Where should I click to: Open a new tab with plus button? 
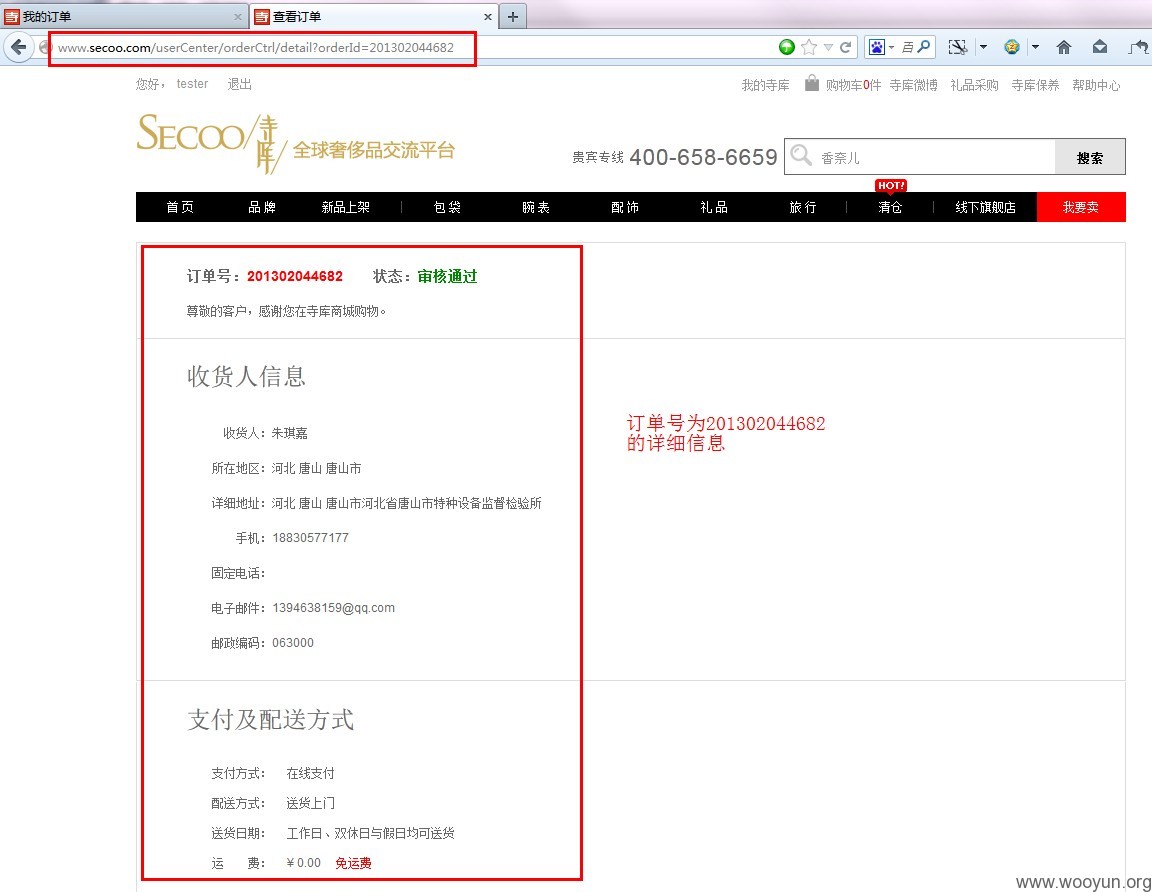(x=513, y=16)
